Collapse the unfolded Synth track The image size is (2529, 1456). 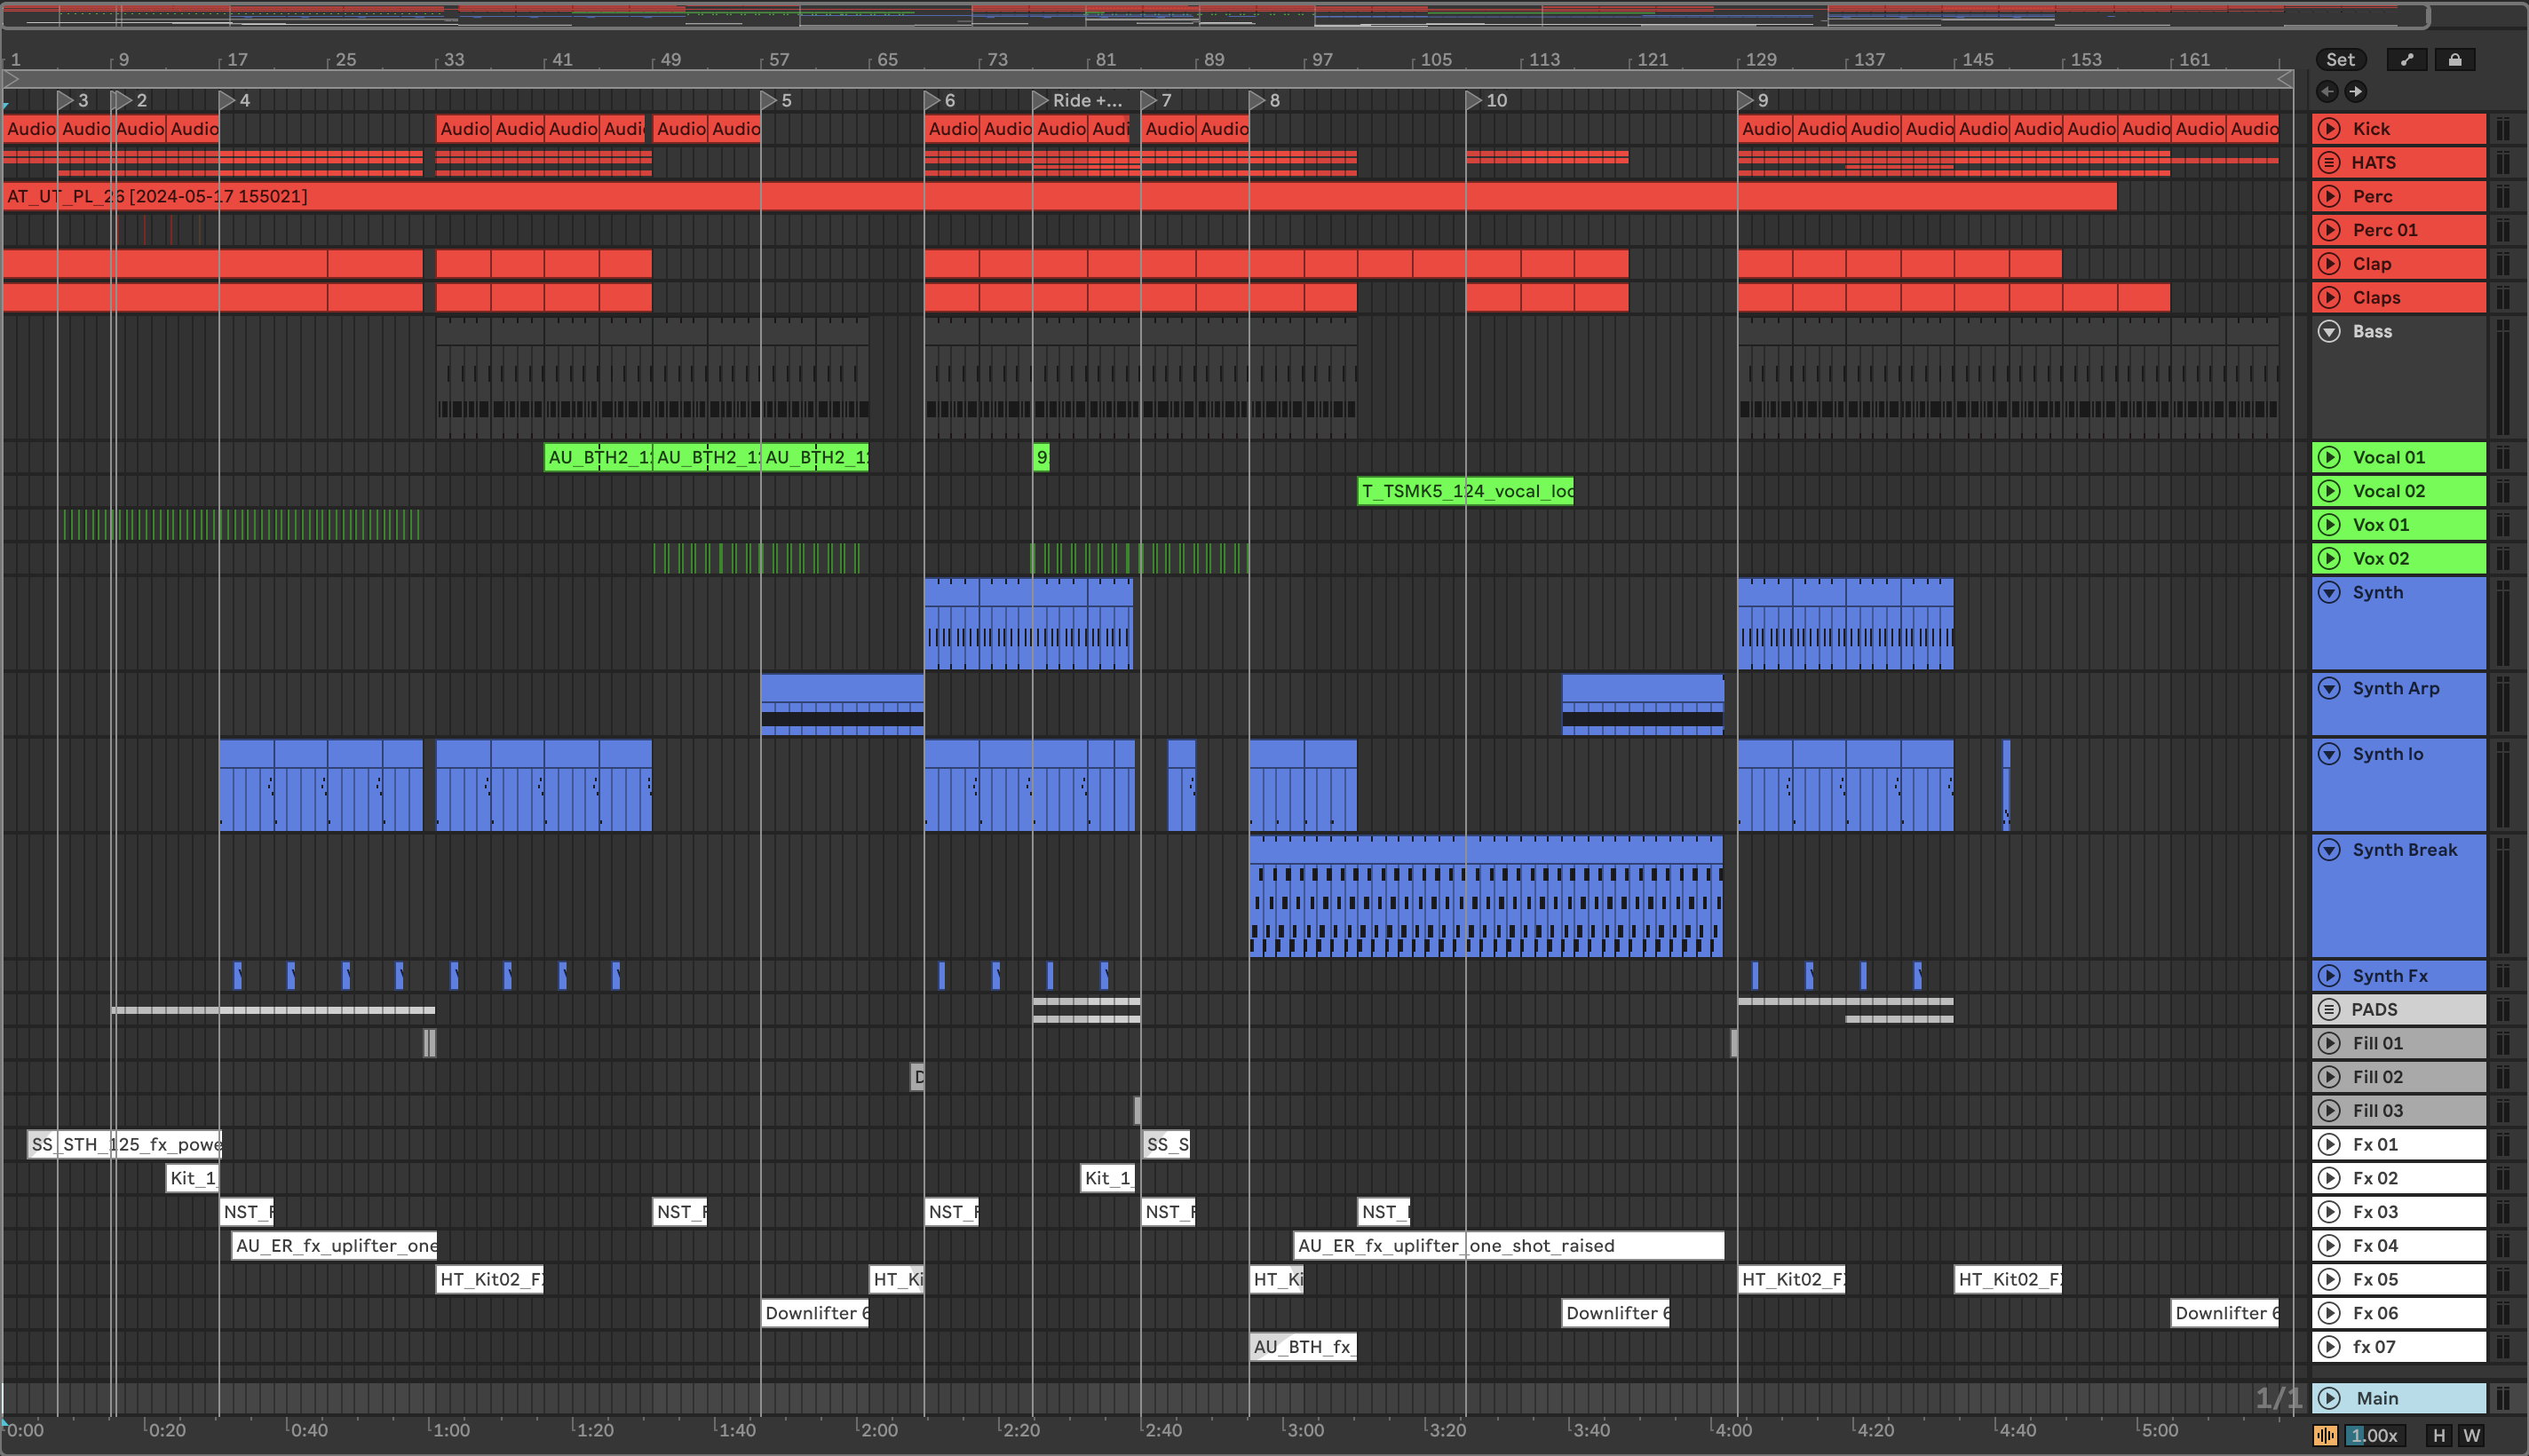click(x=2329, y=593)
